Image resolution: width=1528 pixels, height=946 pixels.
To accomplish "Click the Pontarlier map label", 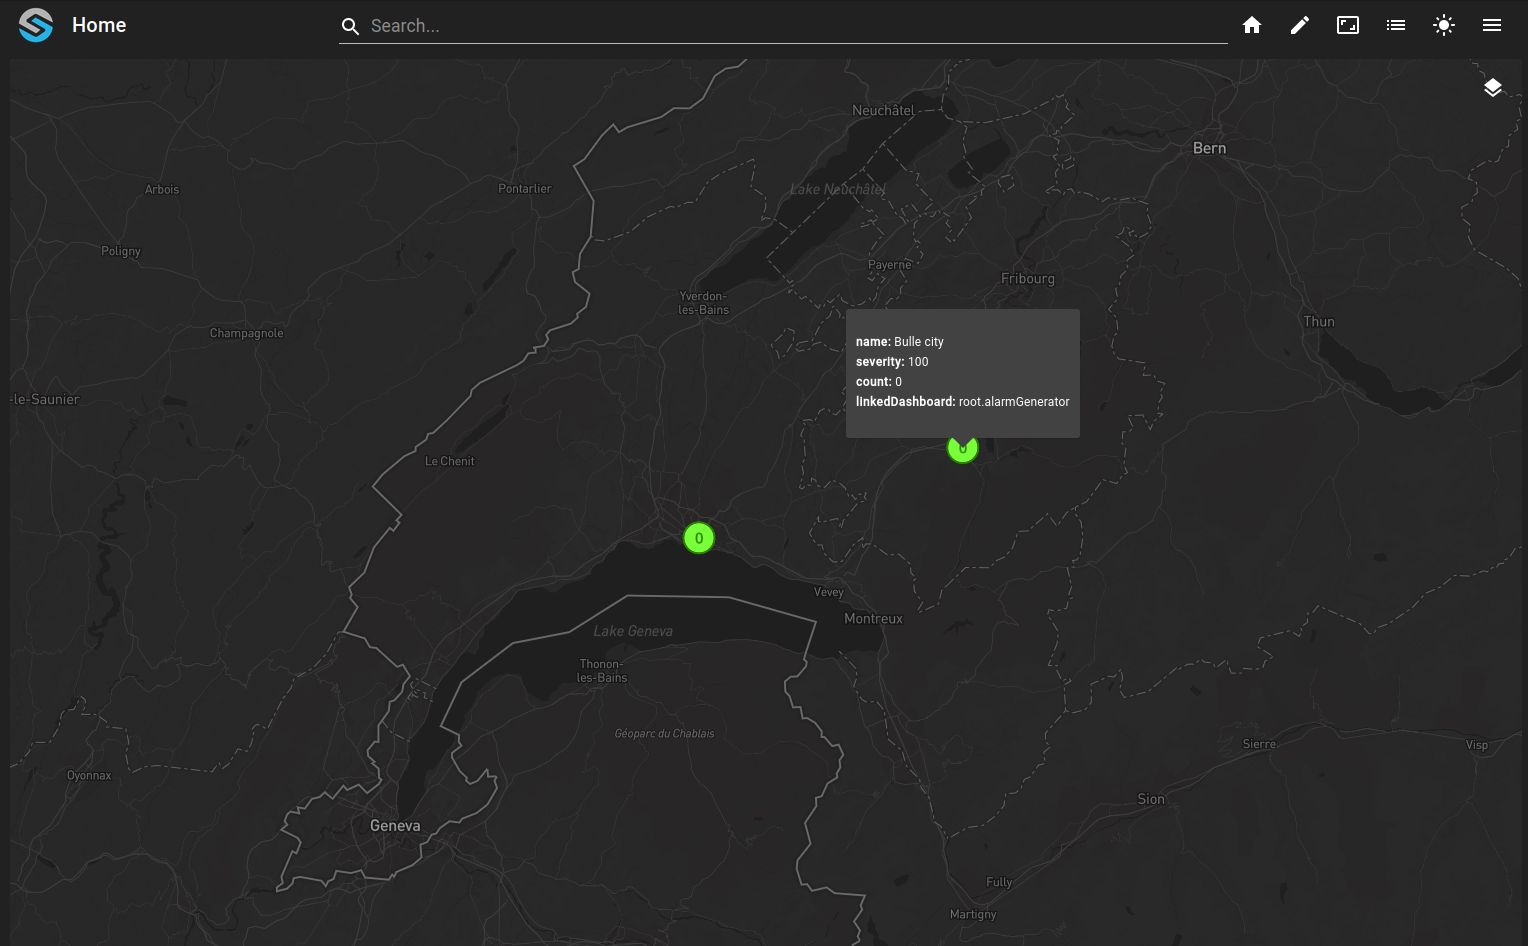I will tap(525, 189).
